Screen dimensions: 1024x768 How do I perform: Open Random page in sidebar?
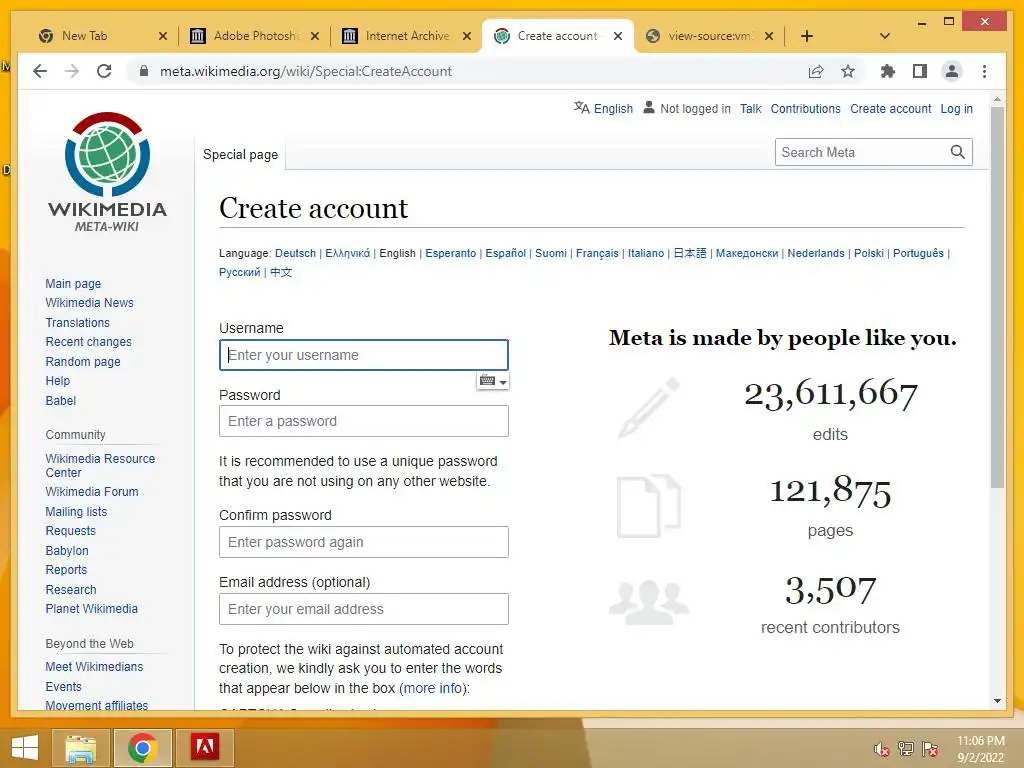coord(83,361)
